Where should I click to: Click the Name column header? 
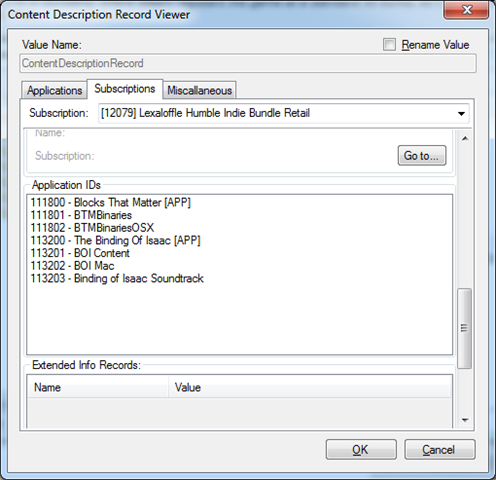tap(98, 387)
